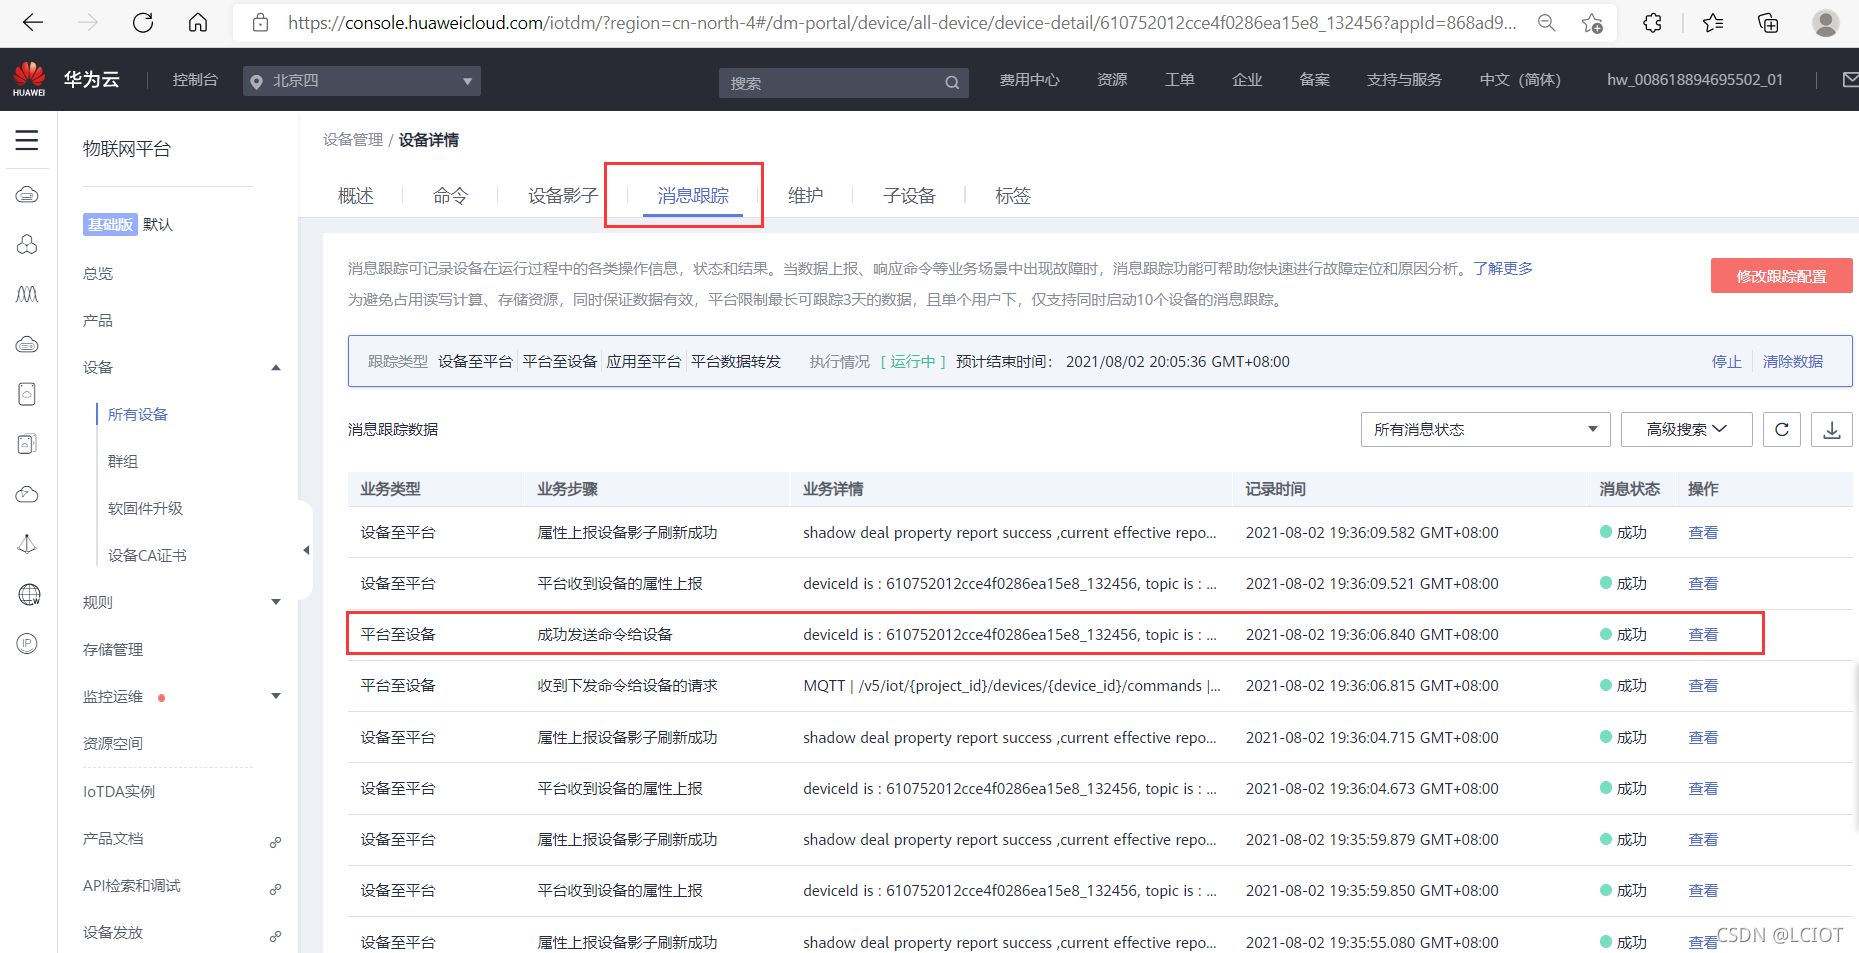Viewport: 1859px width, 953px height.
Task: Open browser extensions puzzle icon
Action: click(x=1652, y=22)
